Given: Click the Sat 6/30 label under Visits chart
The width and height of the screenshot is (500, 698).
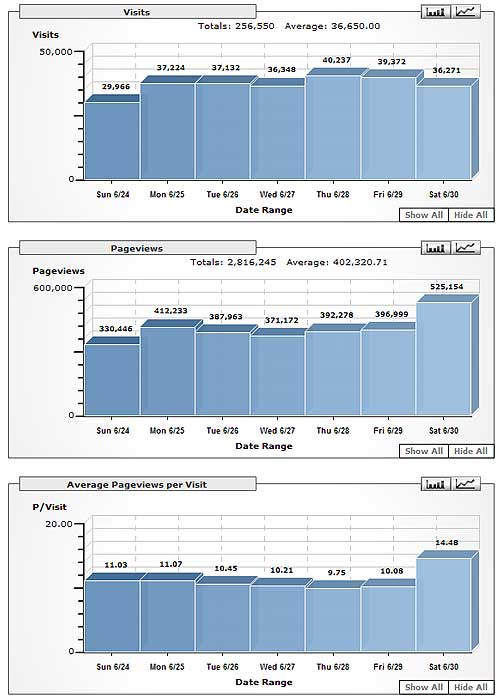Looking at the screenshot, I should 443,195.
